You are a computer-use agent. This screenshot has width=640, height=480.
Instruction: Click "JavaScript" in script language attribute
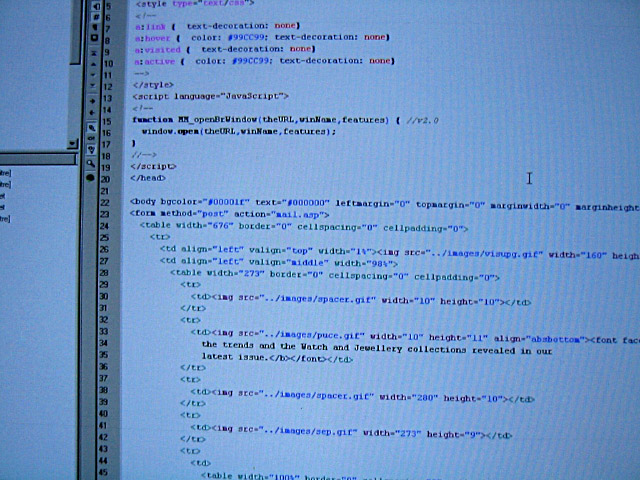[x=252, y=96]
